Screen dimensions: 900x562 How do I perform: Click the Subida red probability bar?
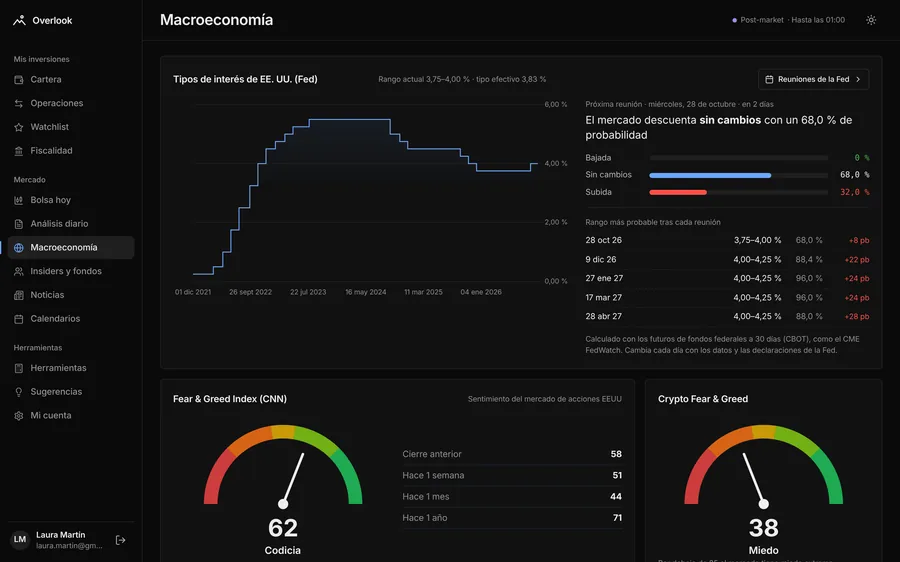[x=678, y=192]
